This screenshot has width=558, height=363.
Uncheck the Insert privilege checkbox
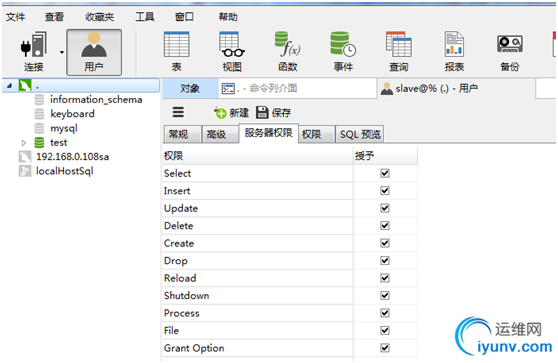[385, 191]
